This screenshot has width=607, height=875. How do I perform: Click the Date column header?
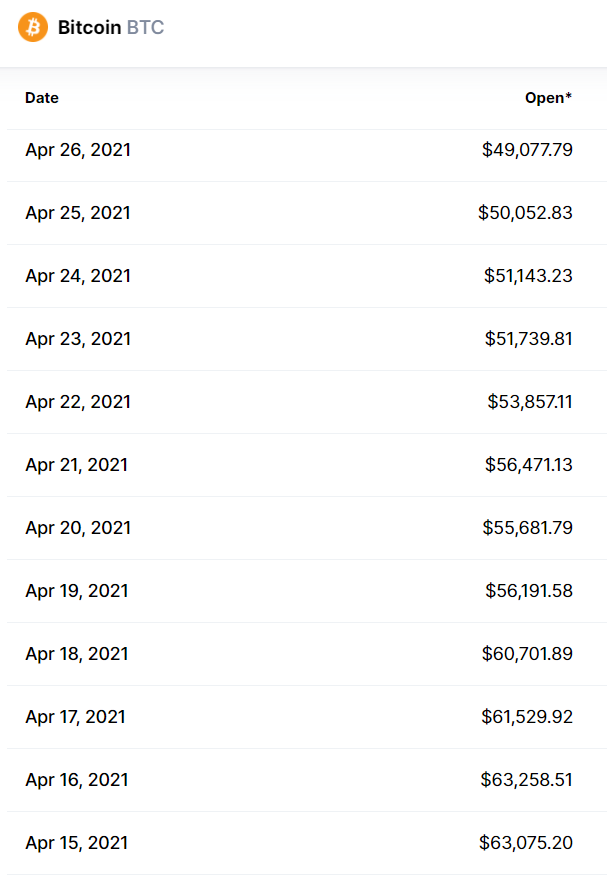pos(42,98)
